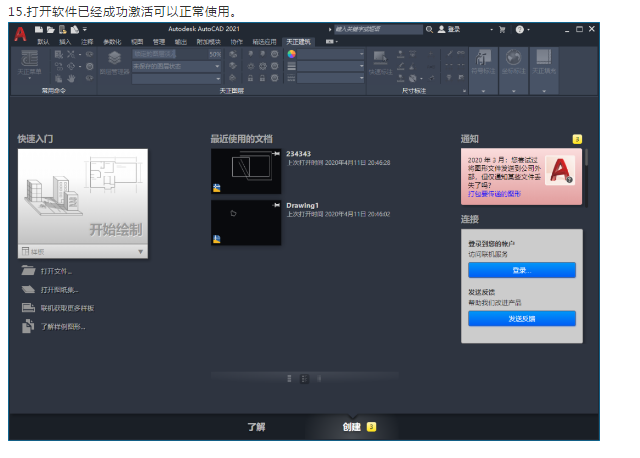
Task: Click the AutoCAD logo in the notification card
Action: (561, 170)
